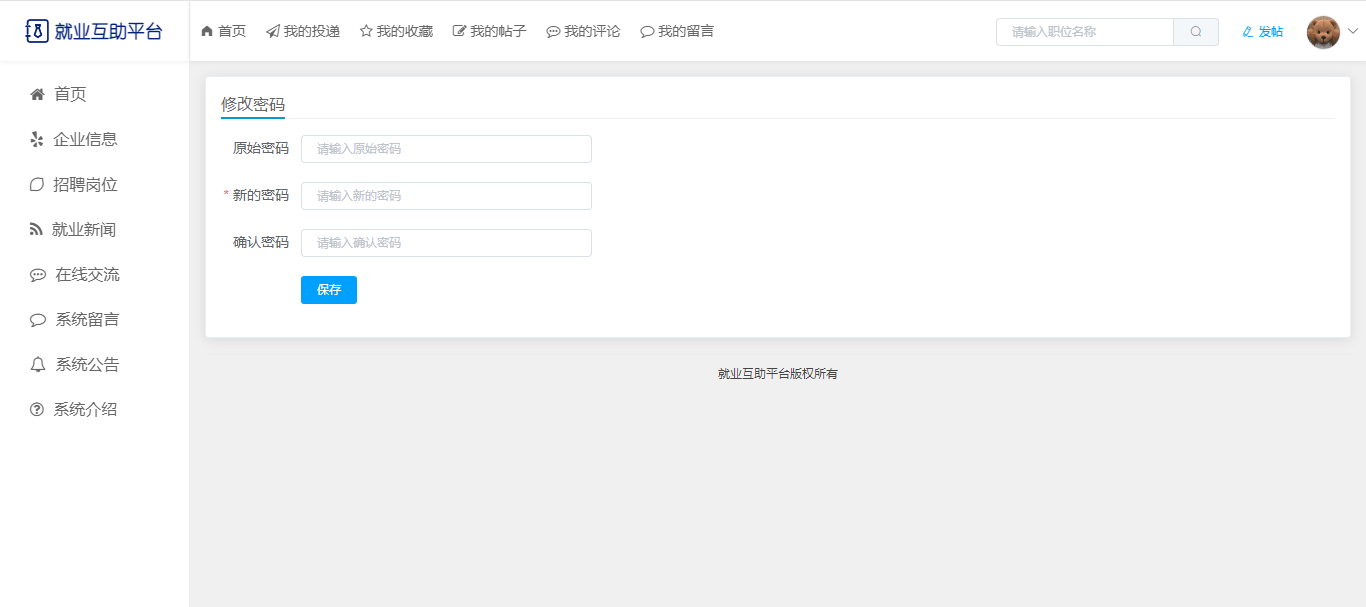
Task: Select the 请输入职位名称 search box
Action: click(x=1085, y=32)
